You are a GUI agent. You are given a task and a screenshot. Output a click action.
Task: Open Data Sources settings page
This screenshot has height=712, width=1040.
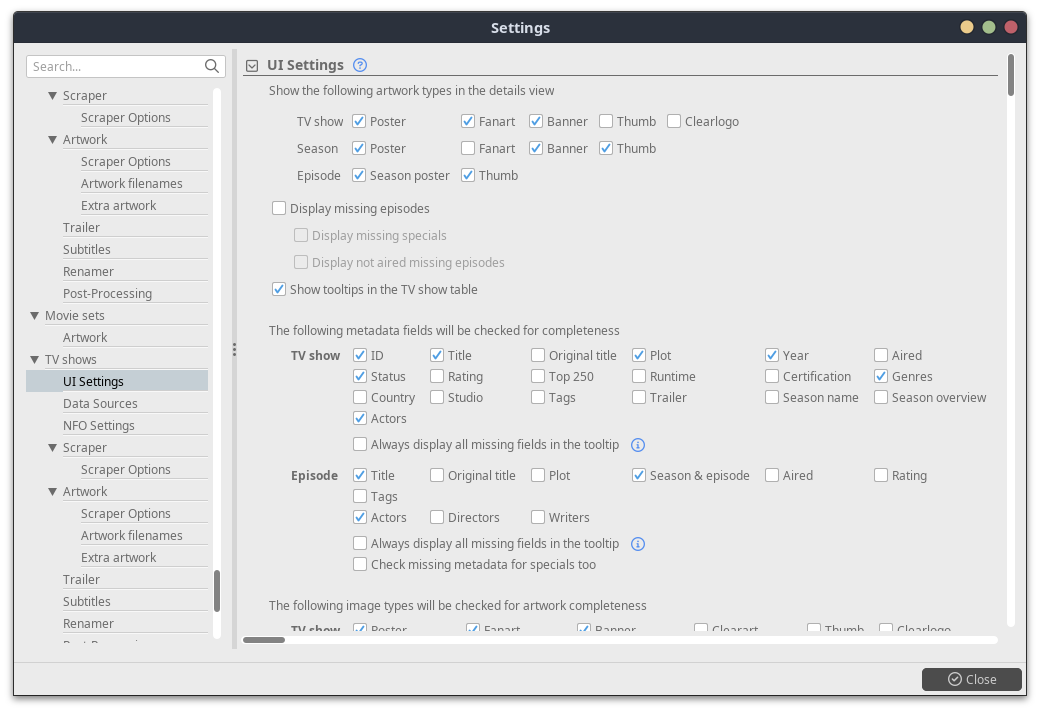tap(100, 404)
